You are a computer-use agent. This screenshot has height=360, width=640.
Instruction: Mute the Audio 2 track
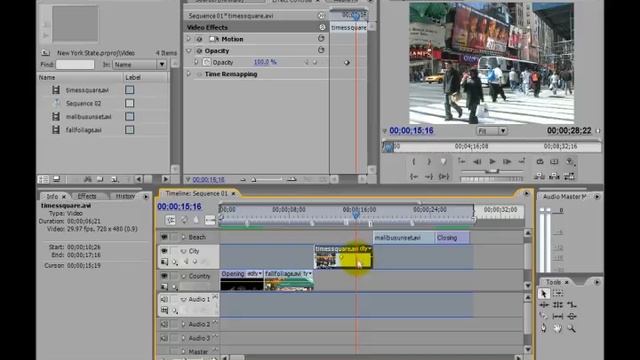164,324
